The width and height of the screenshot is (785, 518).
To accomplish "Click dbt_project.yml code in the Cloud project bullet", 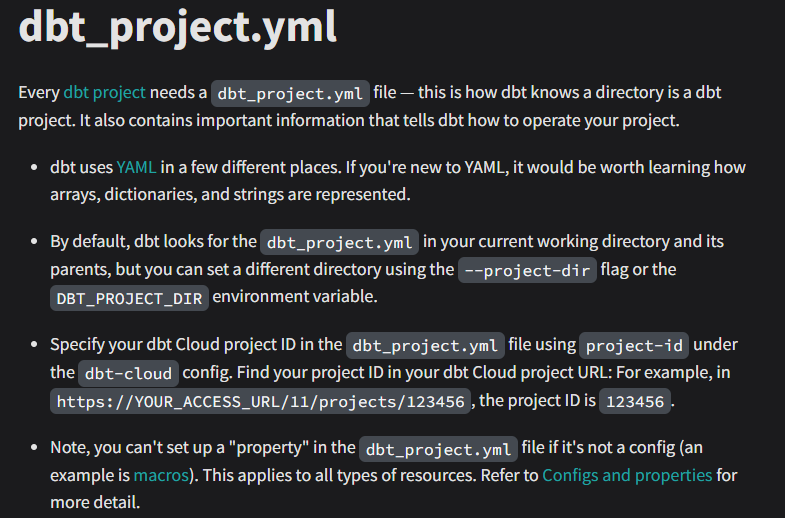I will (x=425, y=346).
